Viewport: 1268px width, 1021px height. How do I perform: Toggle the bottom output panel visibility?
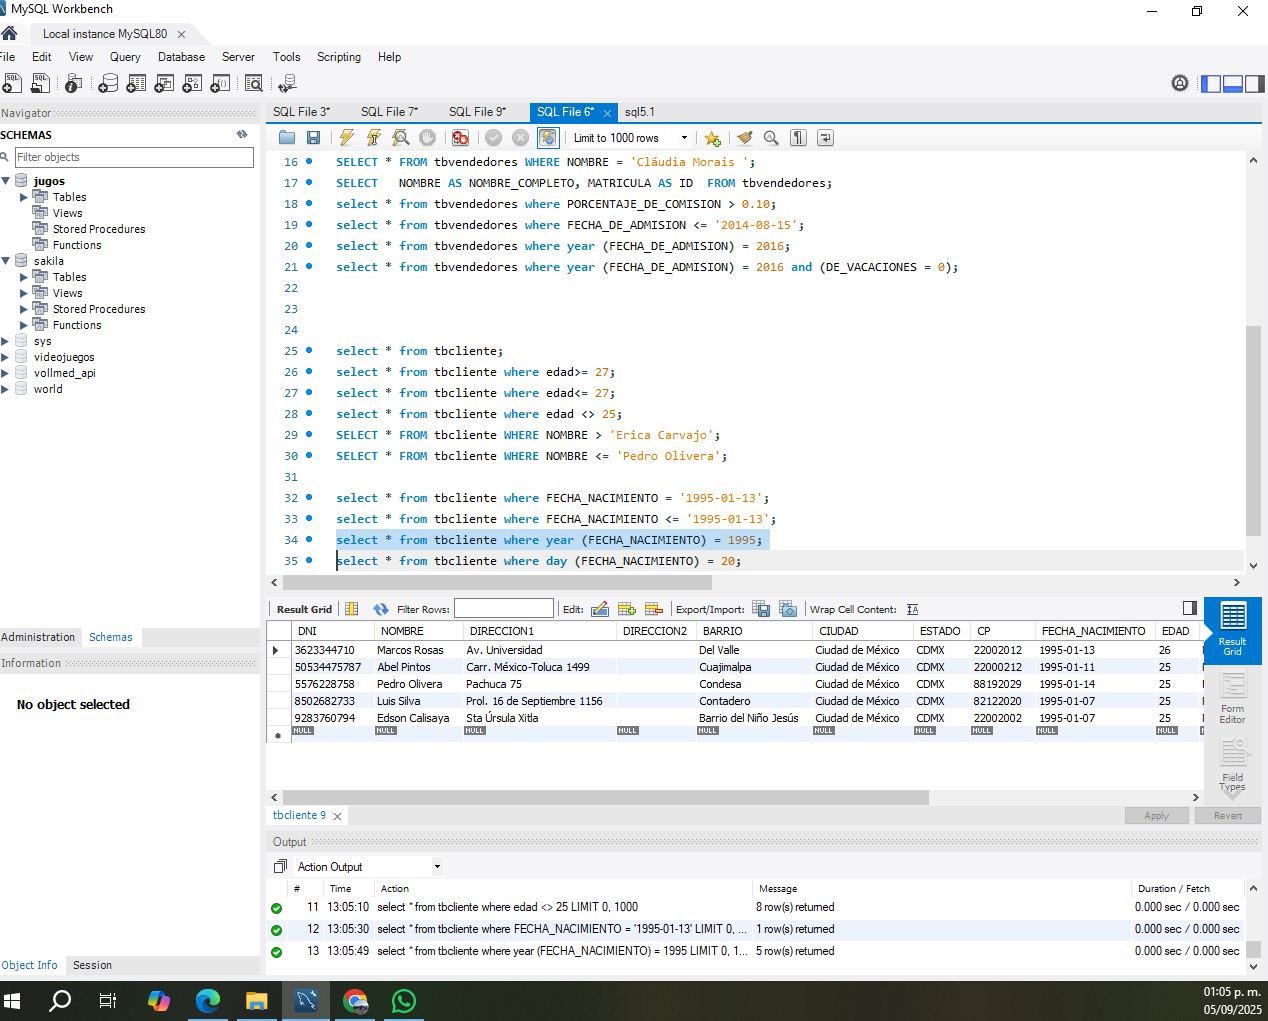pos(1233,84)
